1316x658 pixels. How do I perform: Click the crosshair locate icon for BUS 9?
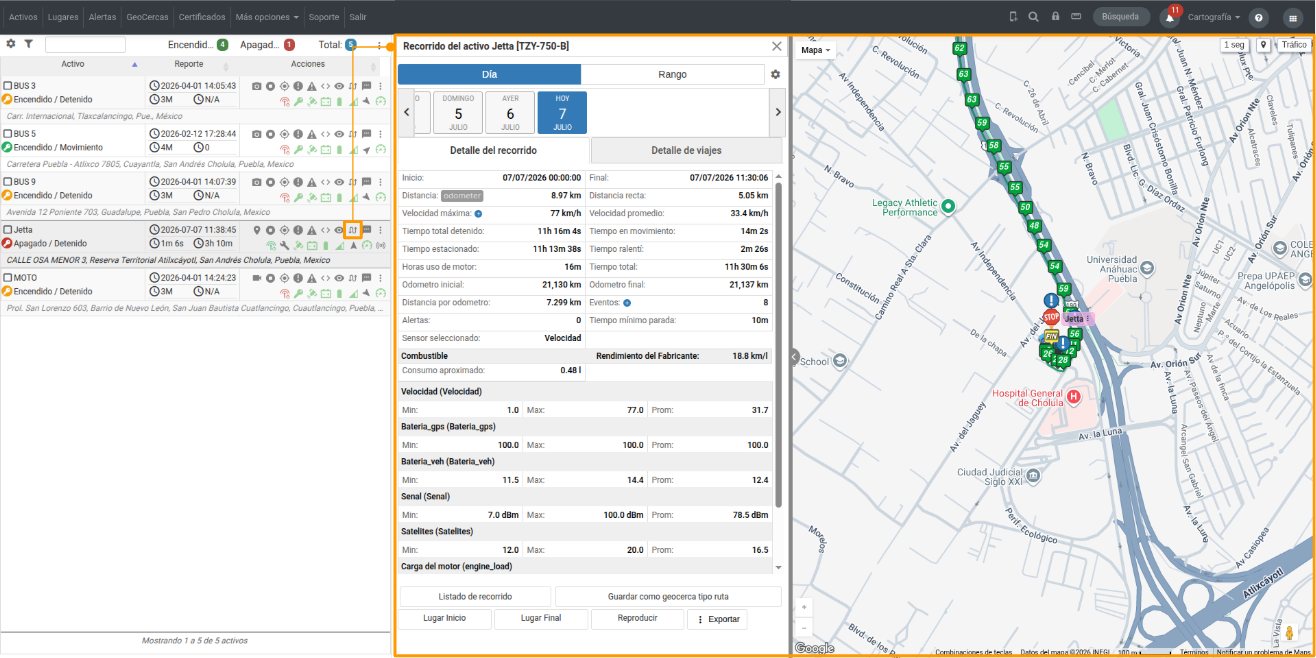pos(284,182)
